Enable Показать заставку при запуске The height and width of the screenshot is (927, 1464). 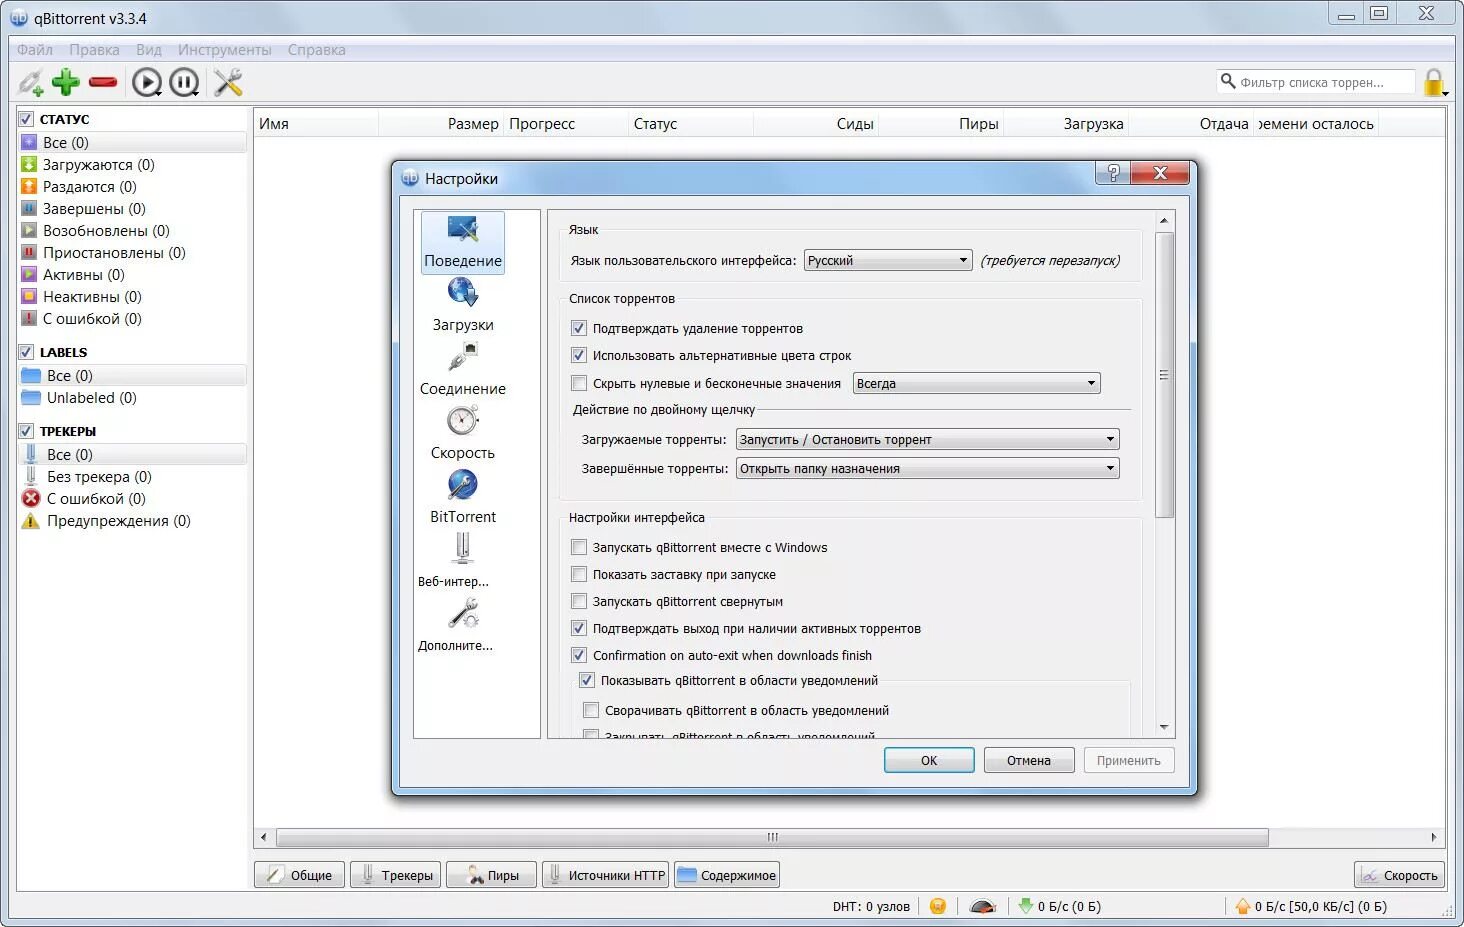click(x=578, y=574)
